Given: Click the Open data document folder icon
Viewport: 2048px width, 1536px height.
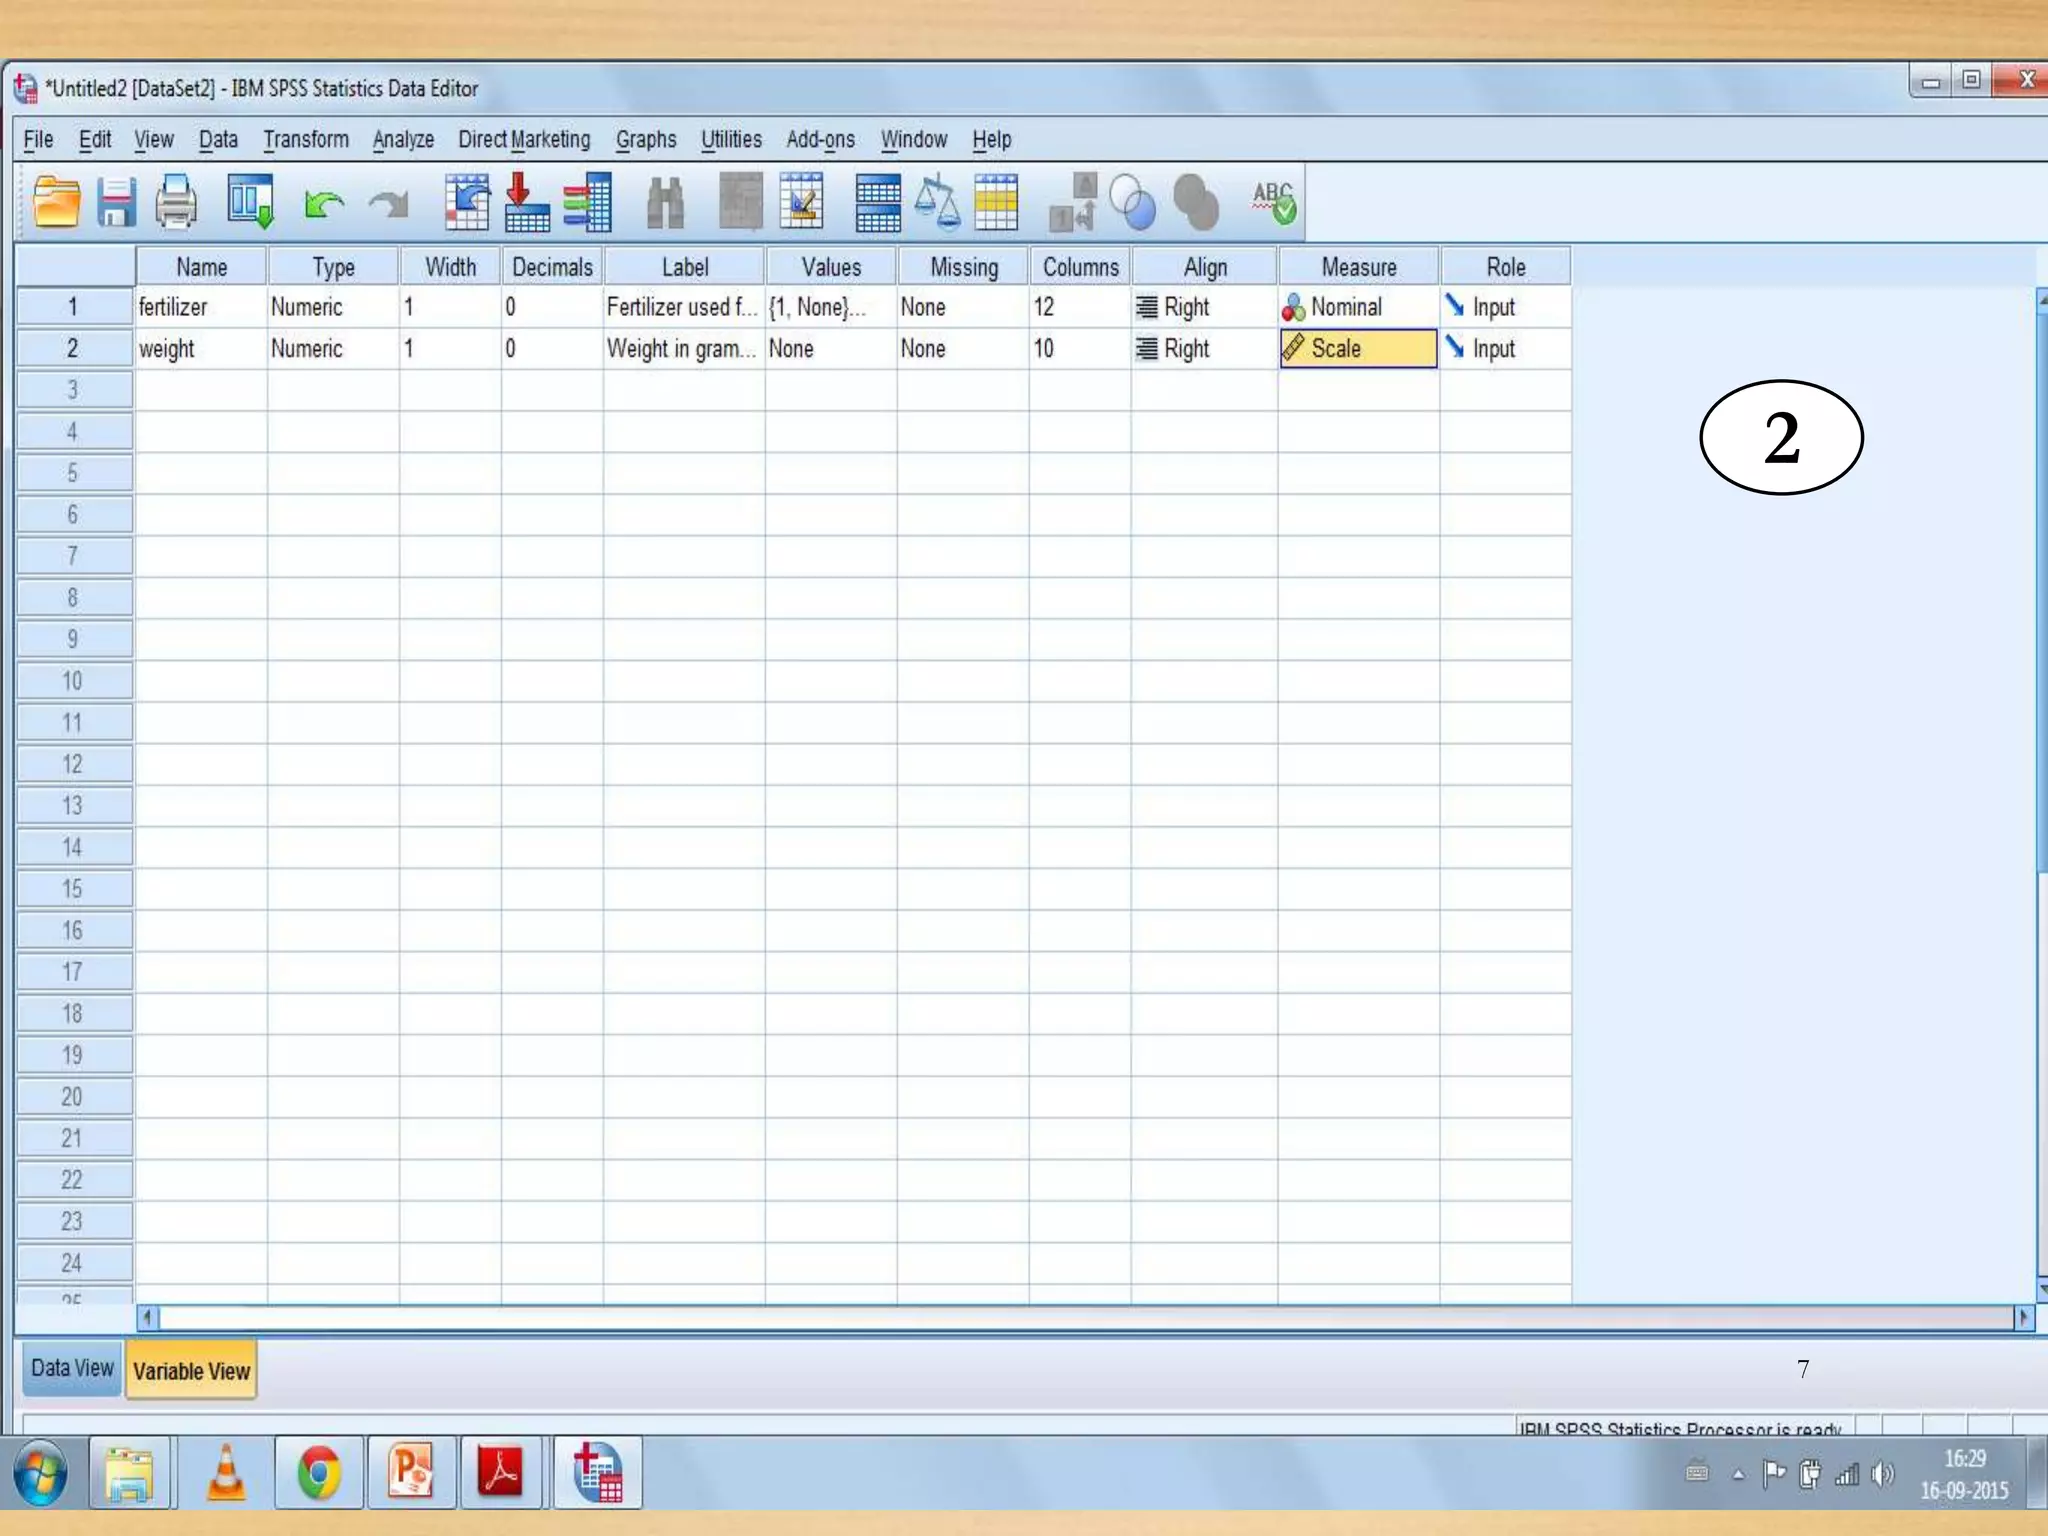Looking at the screenshot, I should pyautogui.click(x=56, y=202).
